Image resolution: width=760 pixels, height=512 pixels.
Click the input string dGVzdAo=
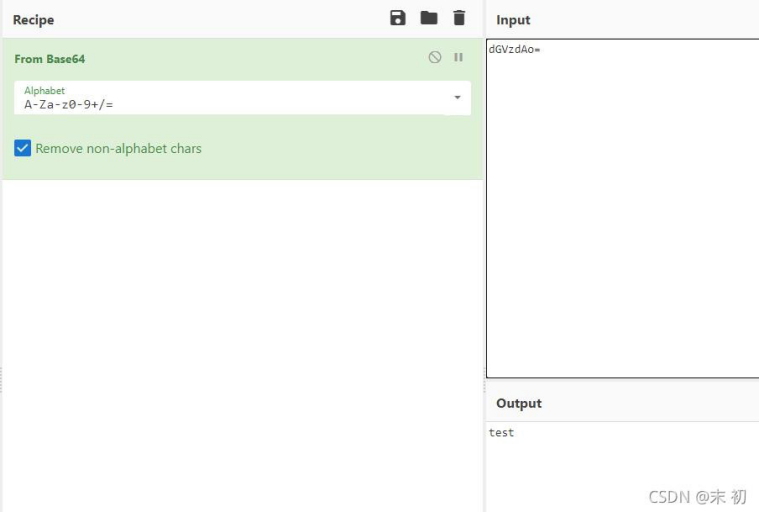pyautogui.click(x=514, y=49)
